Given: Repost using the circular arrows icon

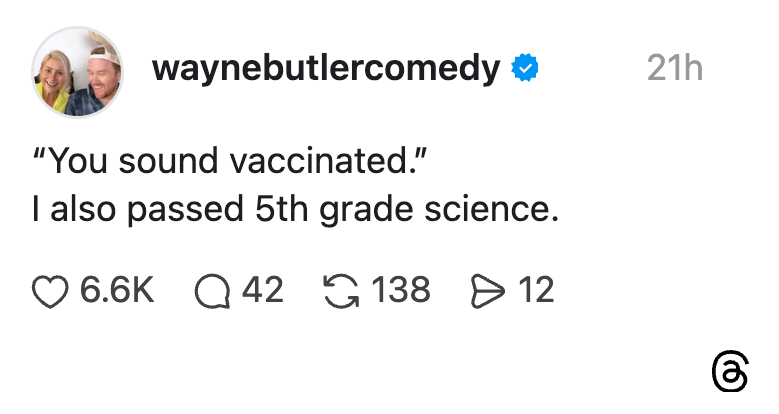Looking at the screenshot, I should pos(345,291).
